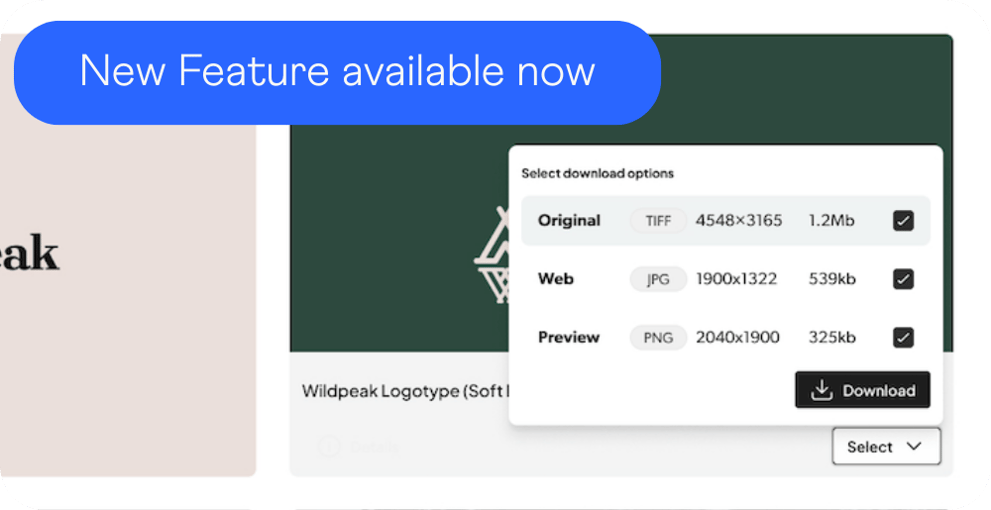Choose the Preview download option
Viewport: 991px width, 510px height.
point(569,337)
